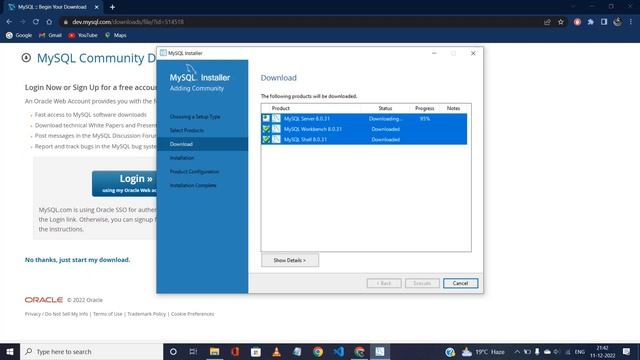This screenshot has width=640, height=360.
Task: Toggle the Chrome side panel icon
Action: (604, 22)
